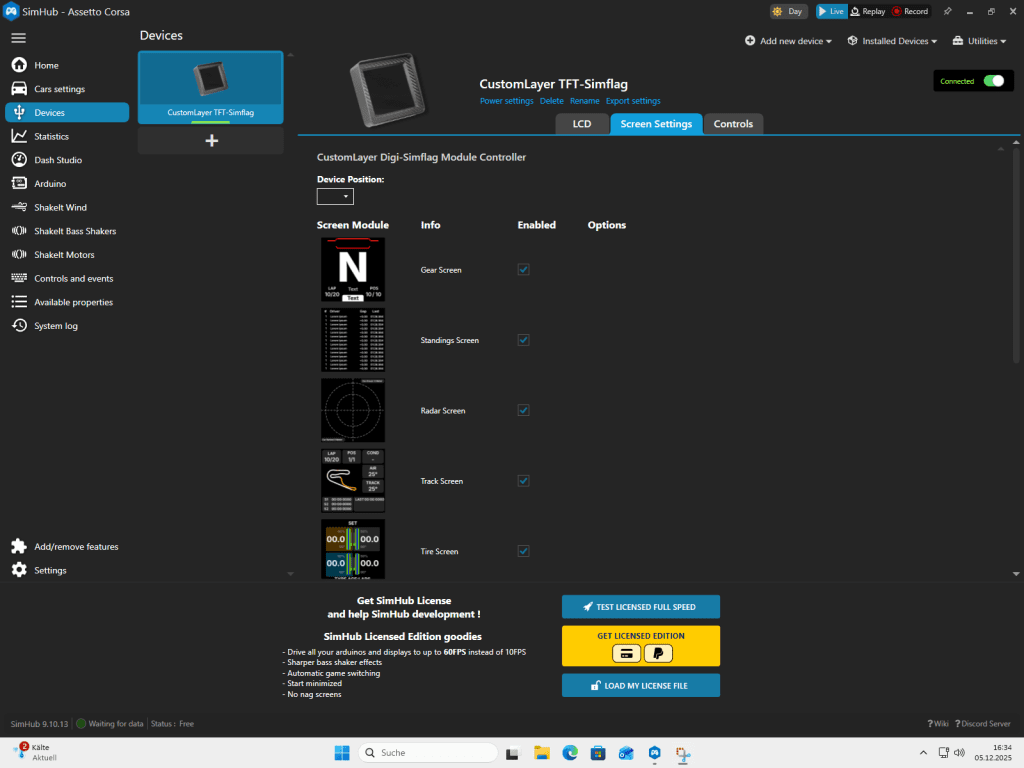Uncheck the Gear Screen enabled checkbox

[524, 270]
